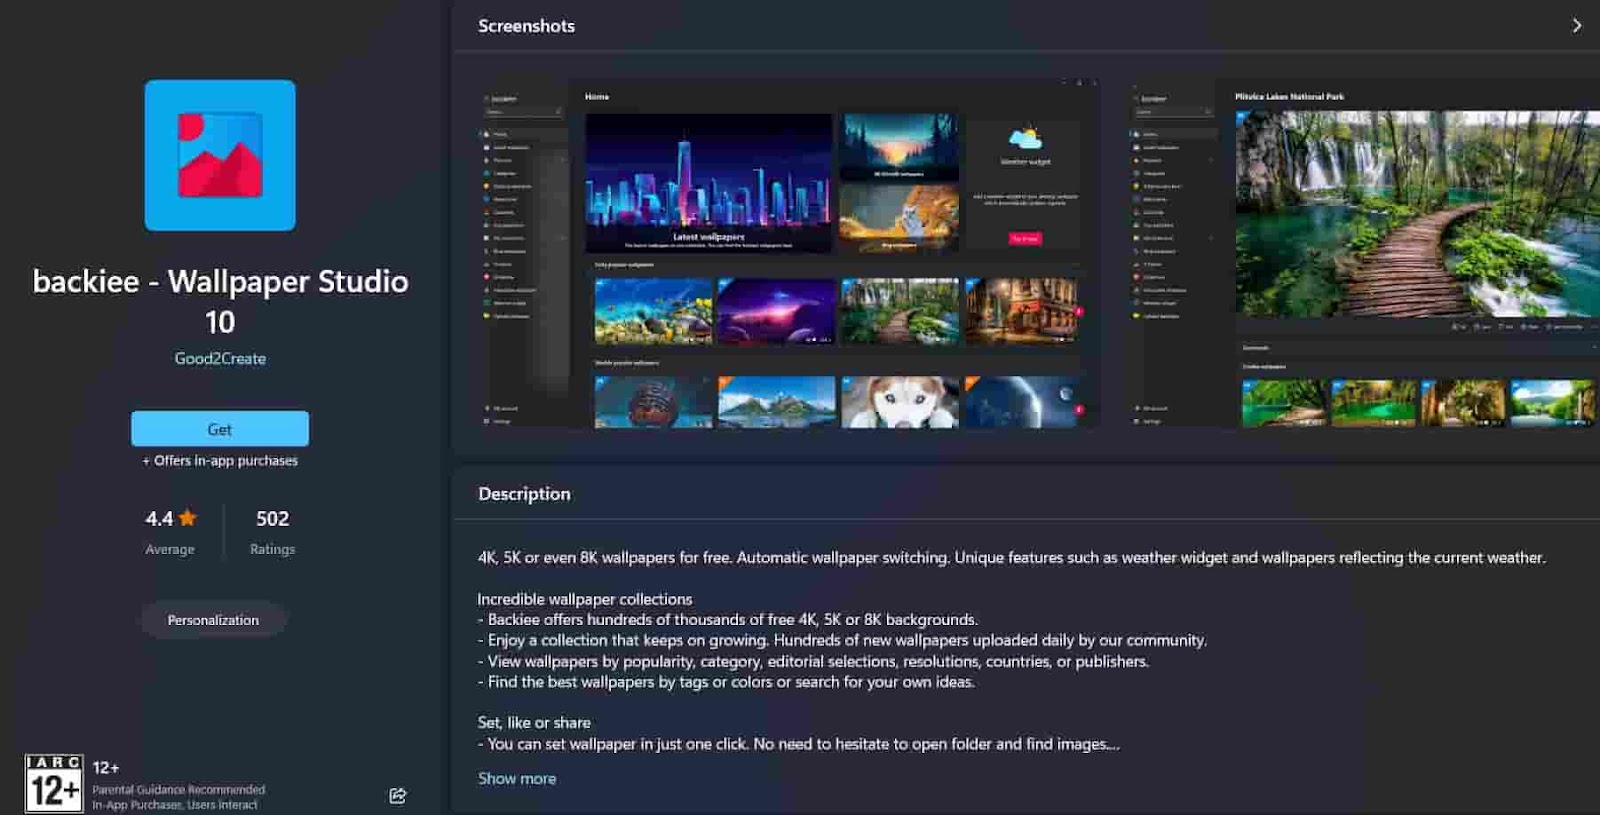The width and height of the screenshot is (1600, 815).
Task: Click 'You can set wallpaper in just one click' line
Action: coord(798,744)
